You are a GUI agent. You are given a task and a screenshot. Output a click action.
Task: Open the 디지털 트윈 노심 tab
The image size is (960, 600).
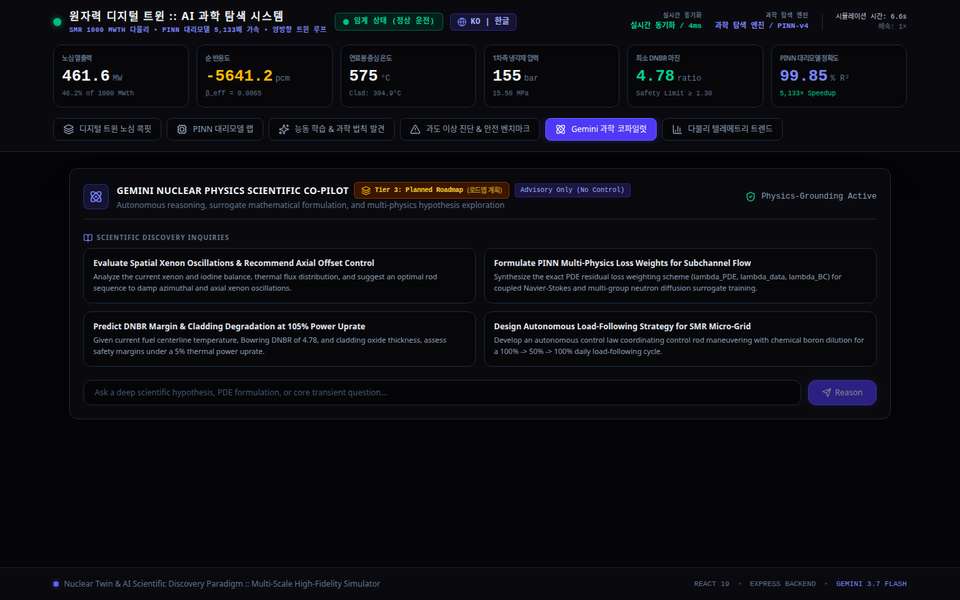(107, 129)
